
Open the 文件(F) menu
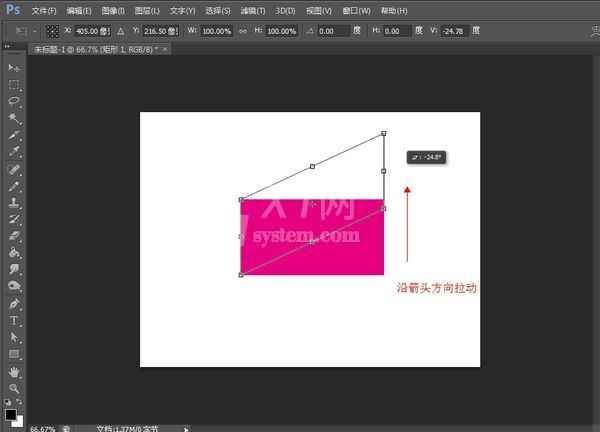click(44, 11)
